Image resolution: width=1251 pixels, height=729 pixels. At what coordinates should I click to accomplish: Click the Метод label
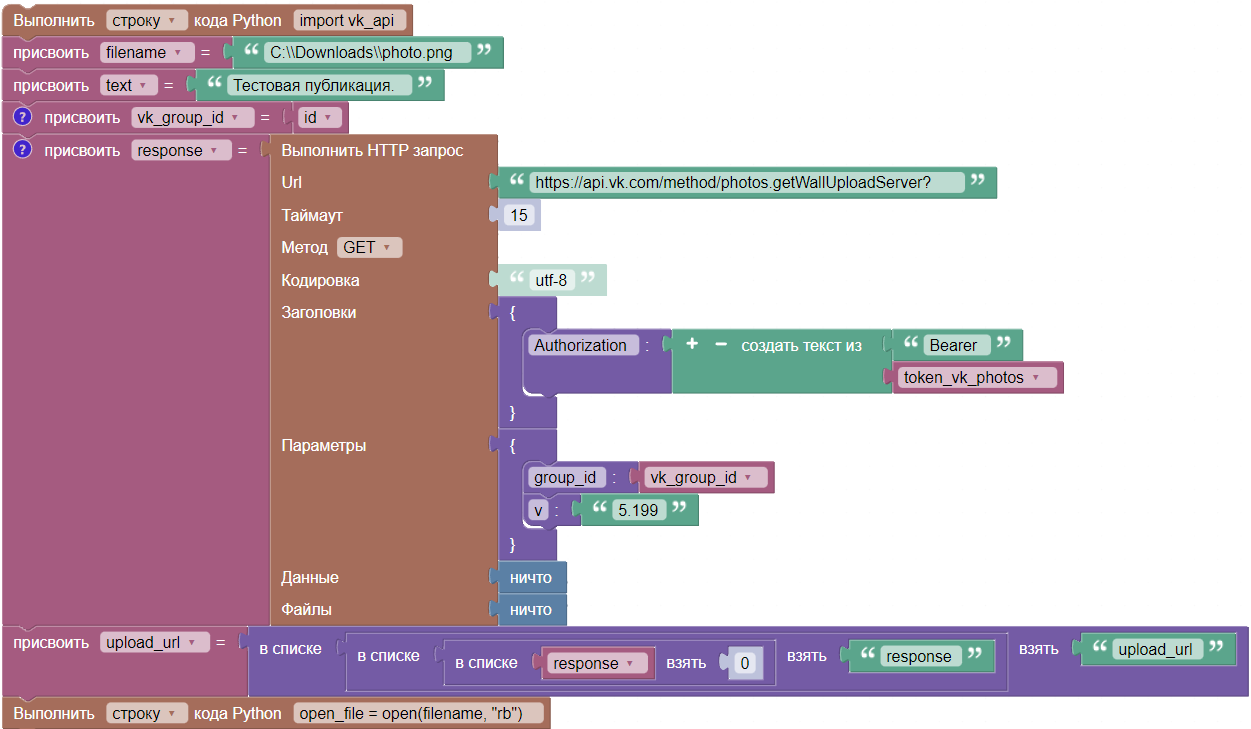tap(305, 248)
